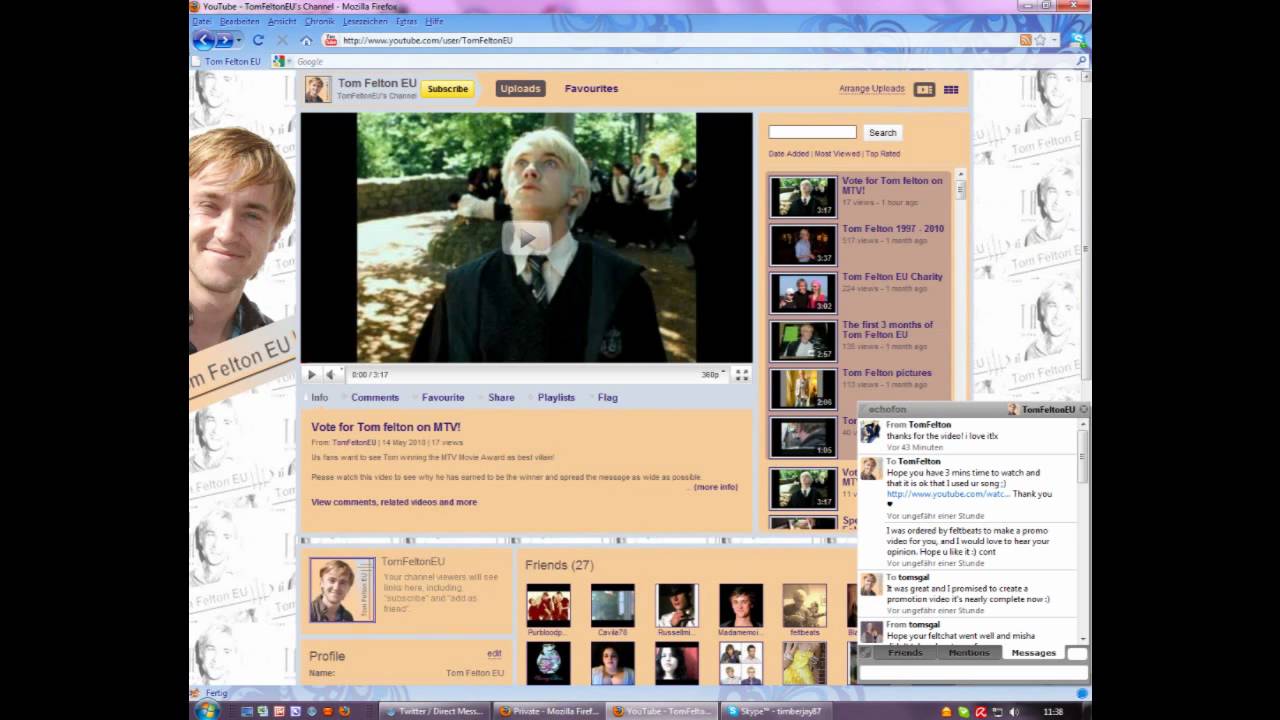Select the Playlists tab under the video
Screen dimensions: 1280x720
(x=556, y=398)
